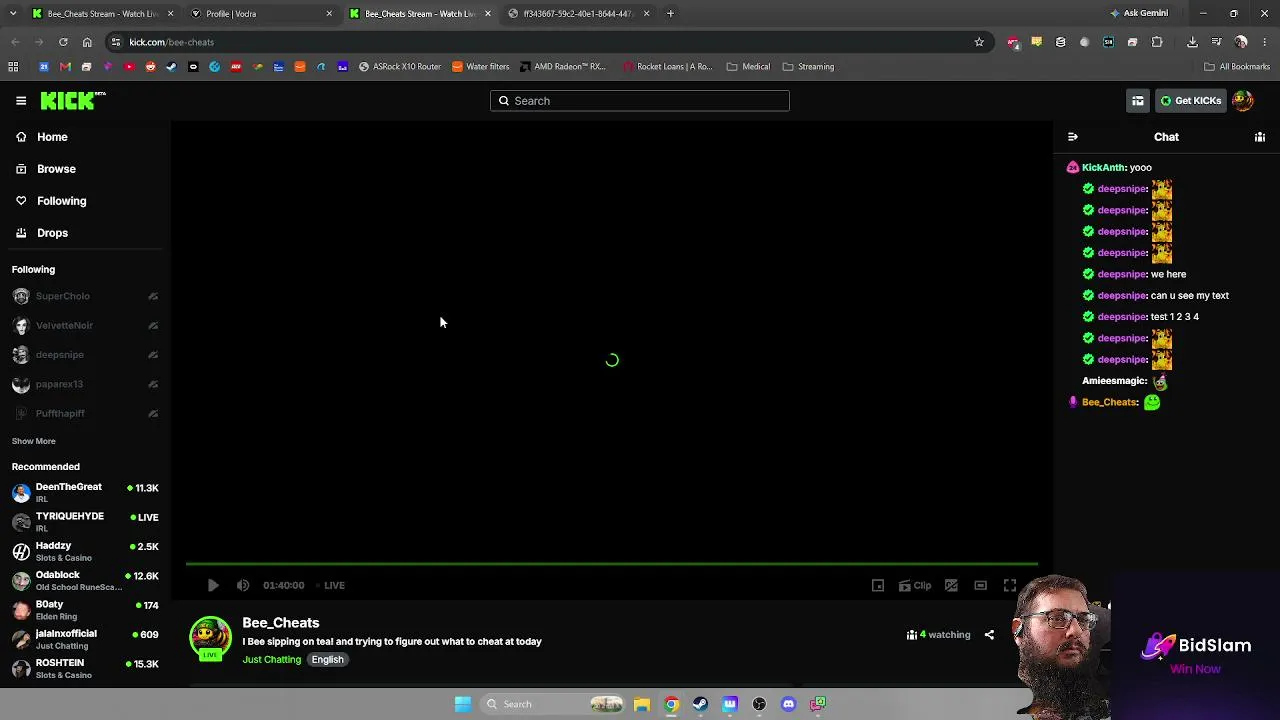Open SuperCholo's followed channel
The image size is (1280, 720).
pos(85,296)
